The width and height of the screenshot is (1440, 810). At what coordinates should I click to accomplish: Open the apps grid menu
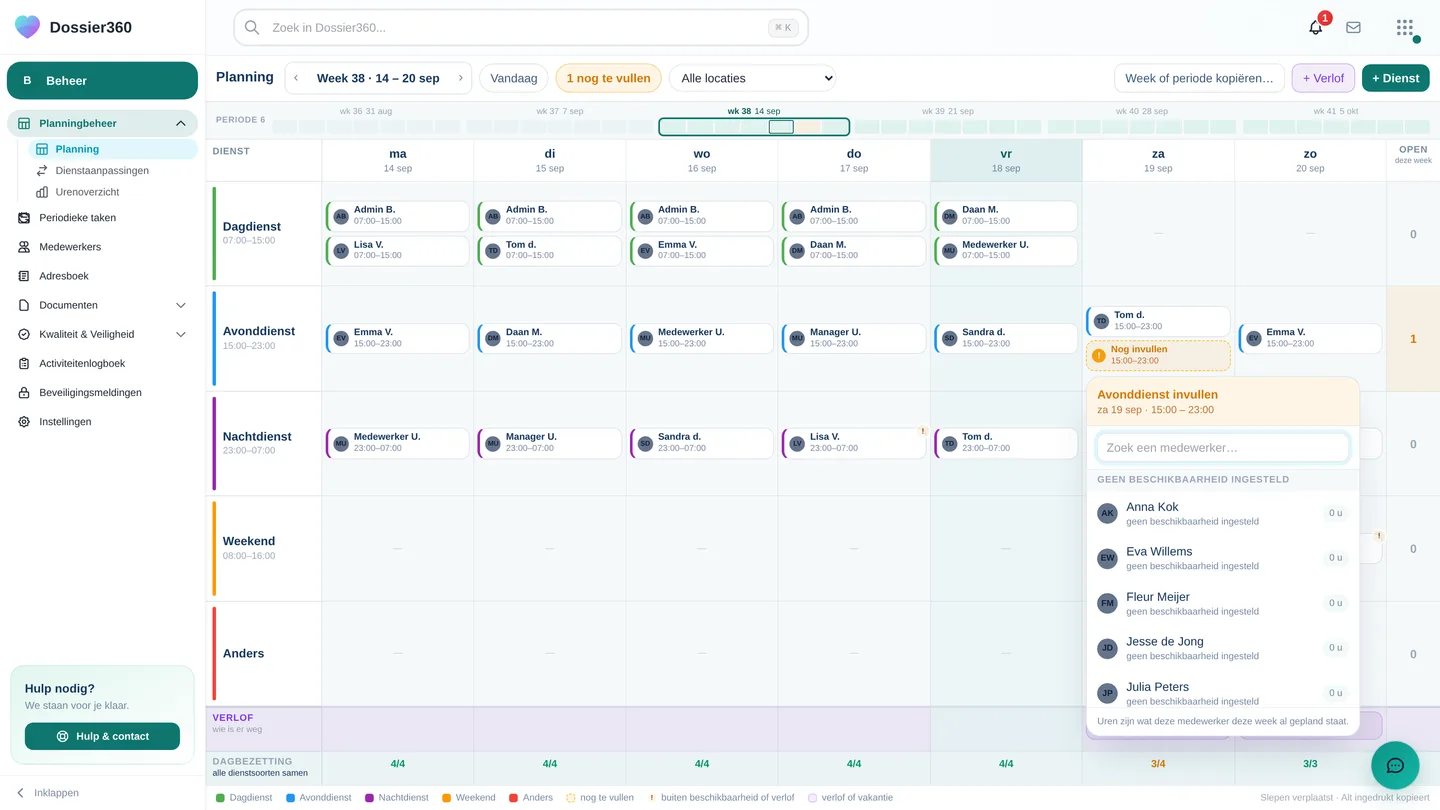(1405, 27)
